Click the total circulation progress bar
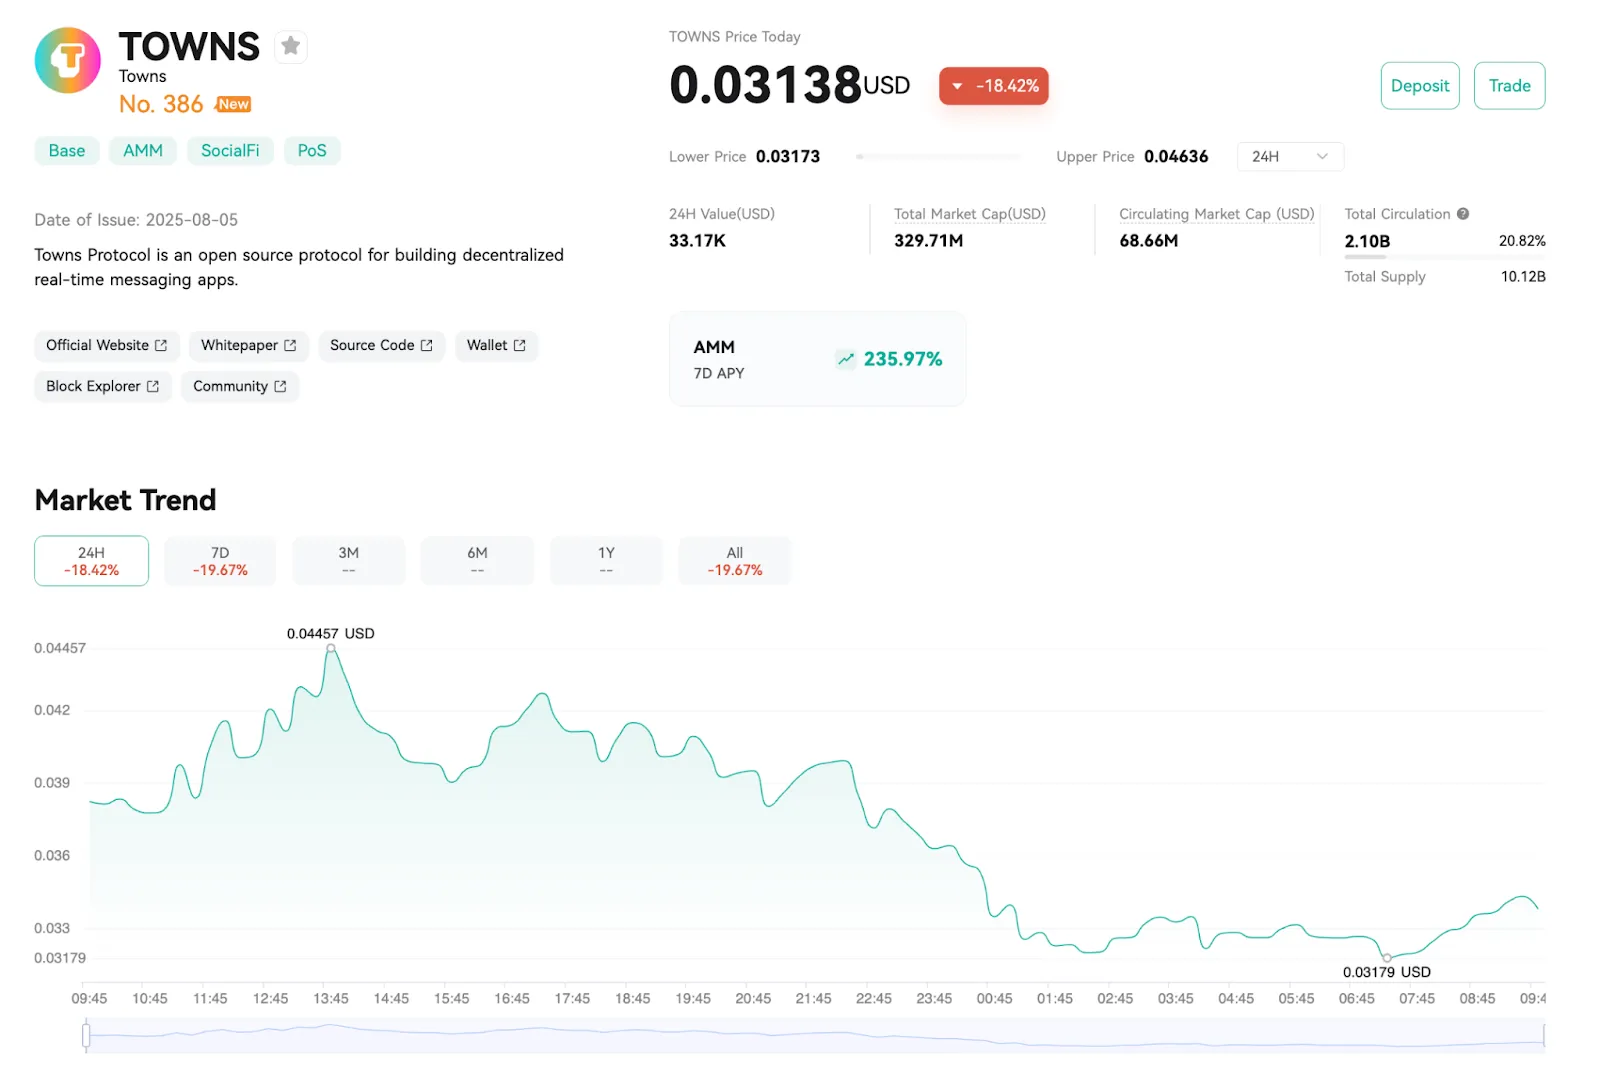 [1445, 257]
